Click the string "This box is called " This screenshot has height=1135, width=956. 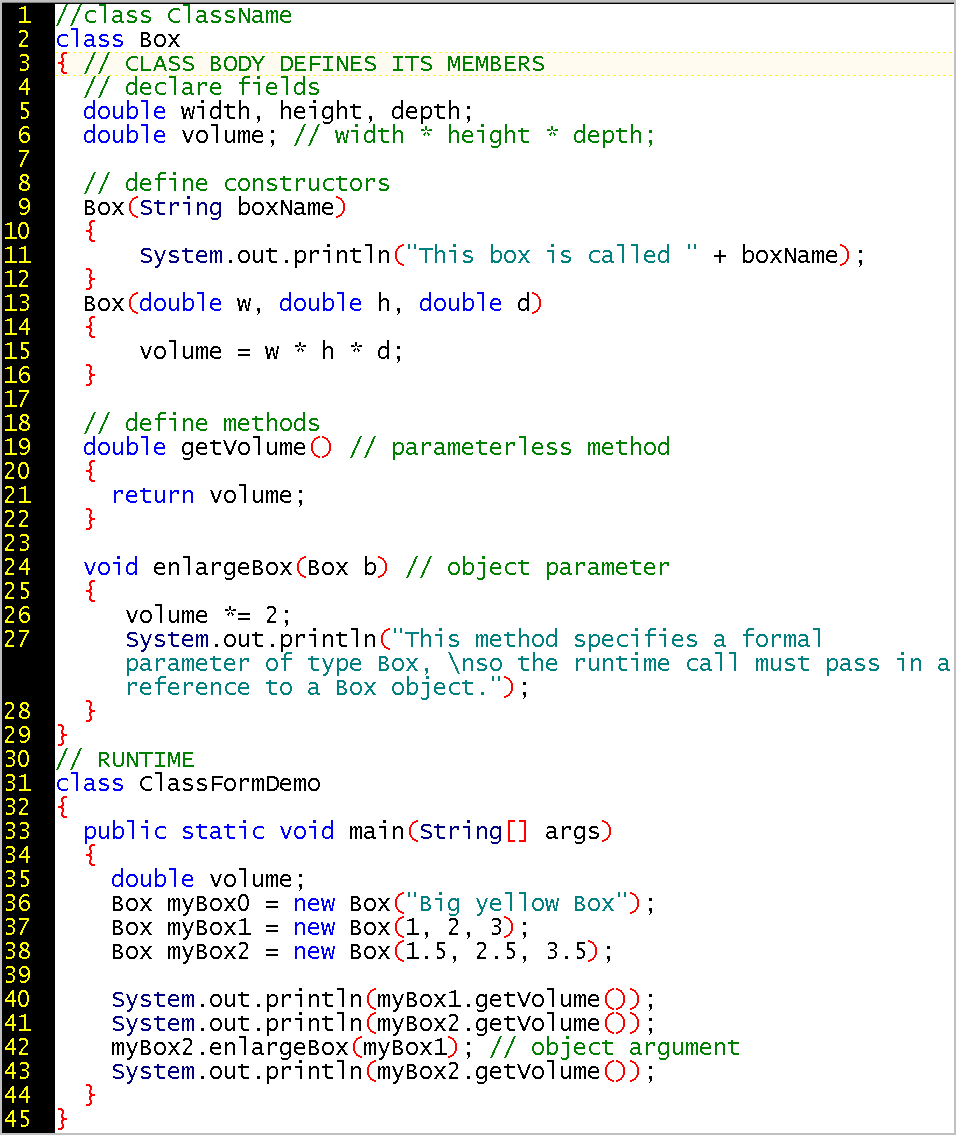pos(551,255)
